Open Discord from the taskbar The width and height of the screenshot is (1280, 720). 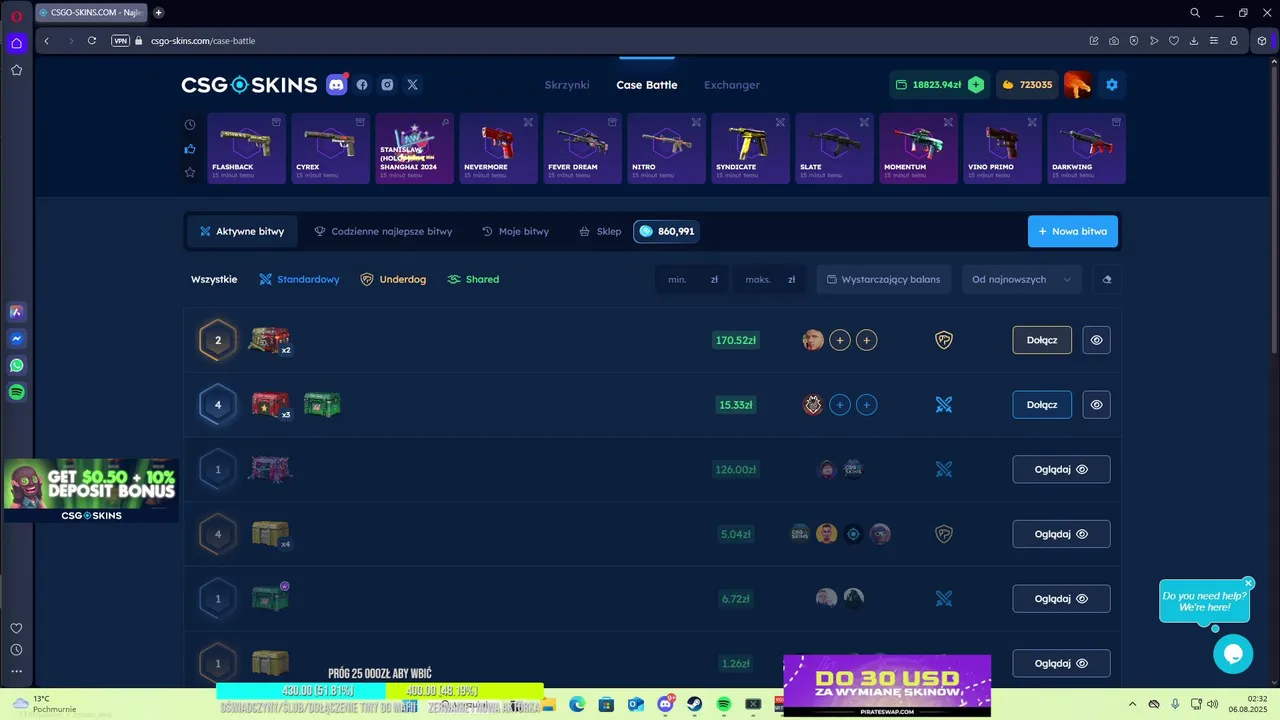(x=665, y=704)
